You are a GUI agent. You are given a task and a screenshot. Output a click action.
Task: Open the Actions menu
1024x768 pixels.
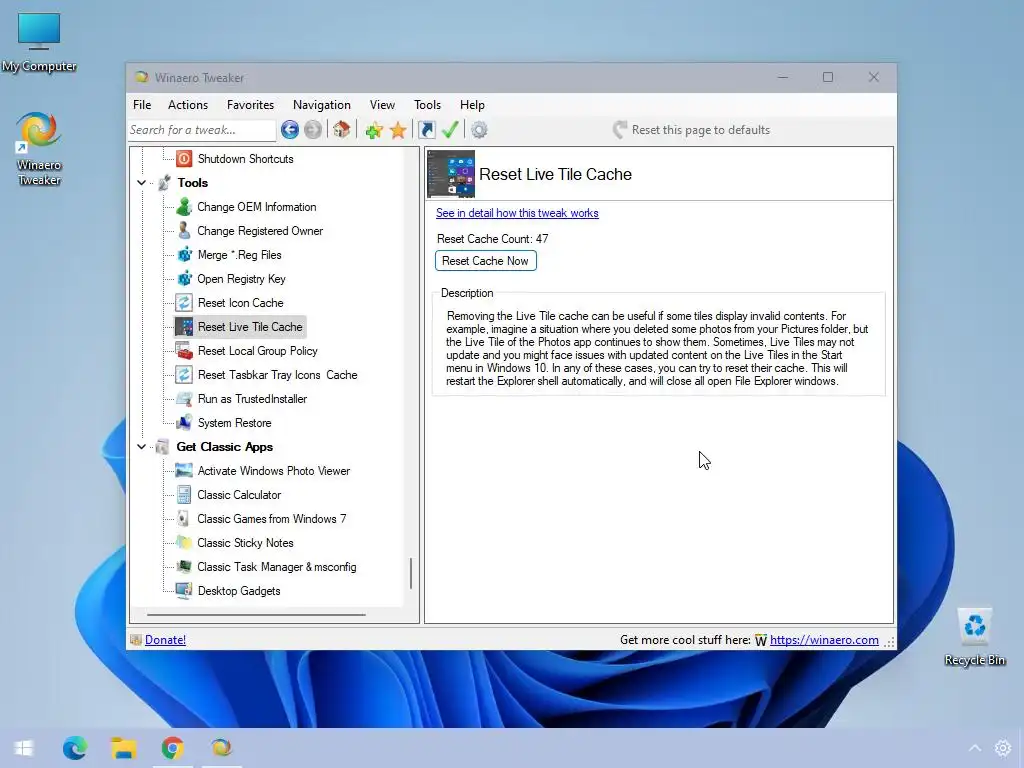[x=188, y=104]
